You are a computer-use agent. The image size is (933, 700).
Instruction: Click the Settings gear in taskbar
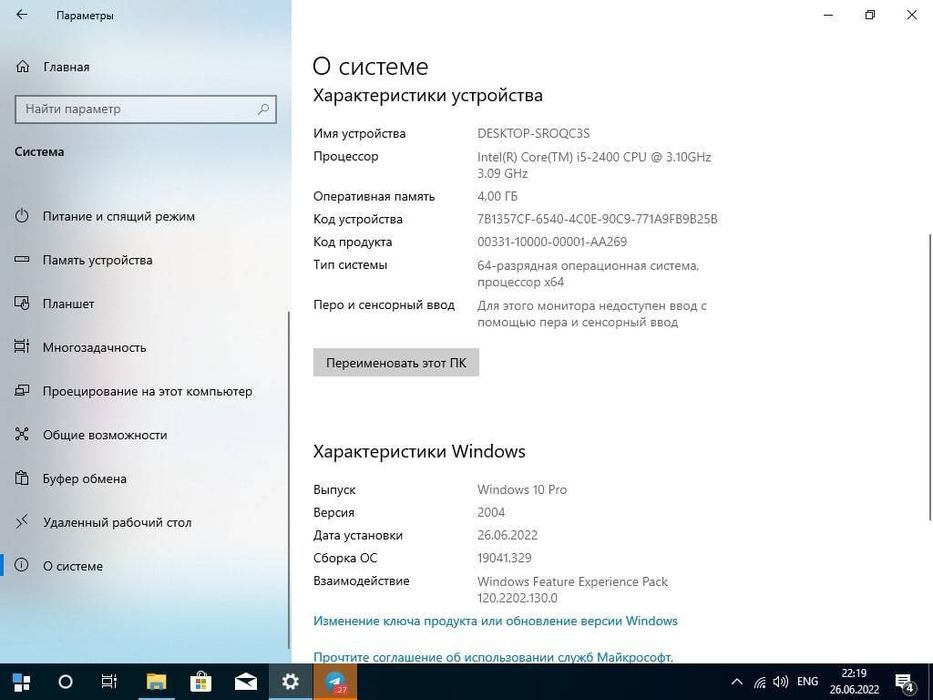coord(290,682)
